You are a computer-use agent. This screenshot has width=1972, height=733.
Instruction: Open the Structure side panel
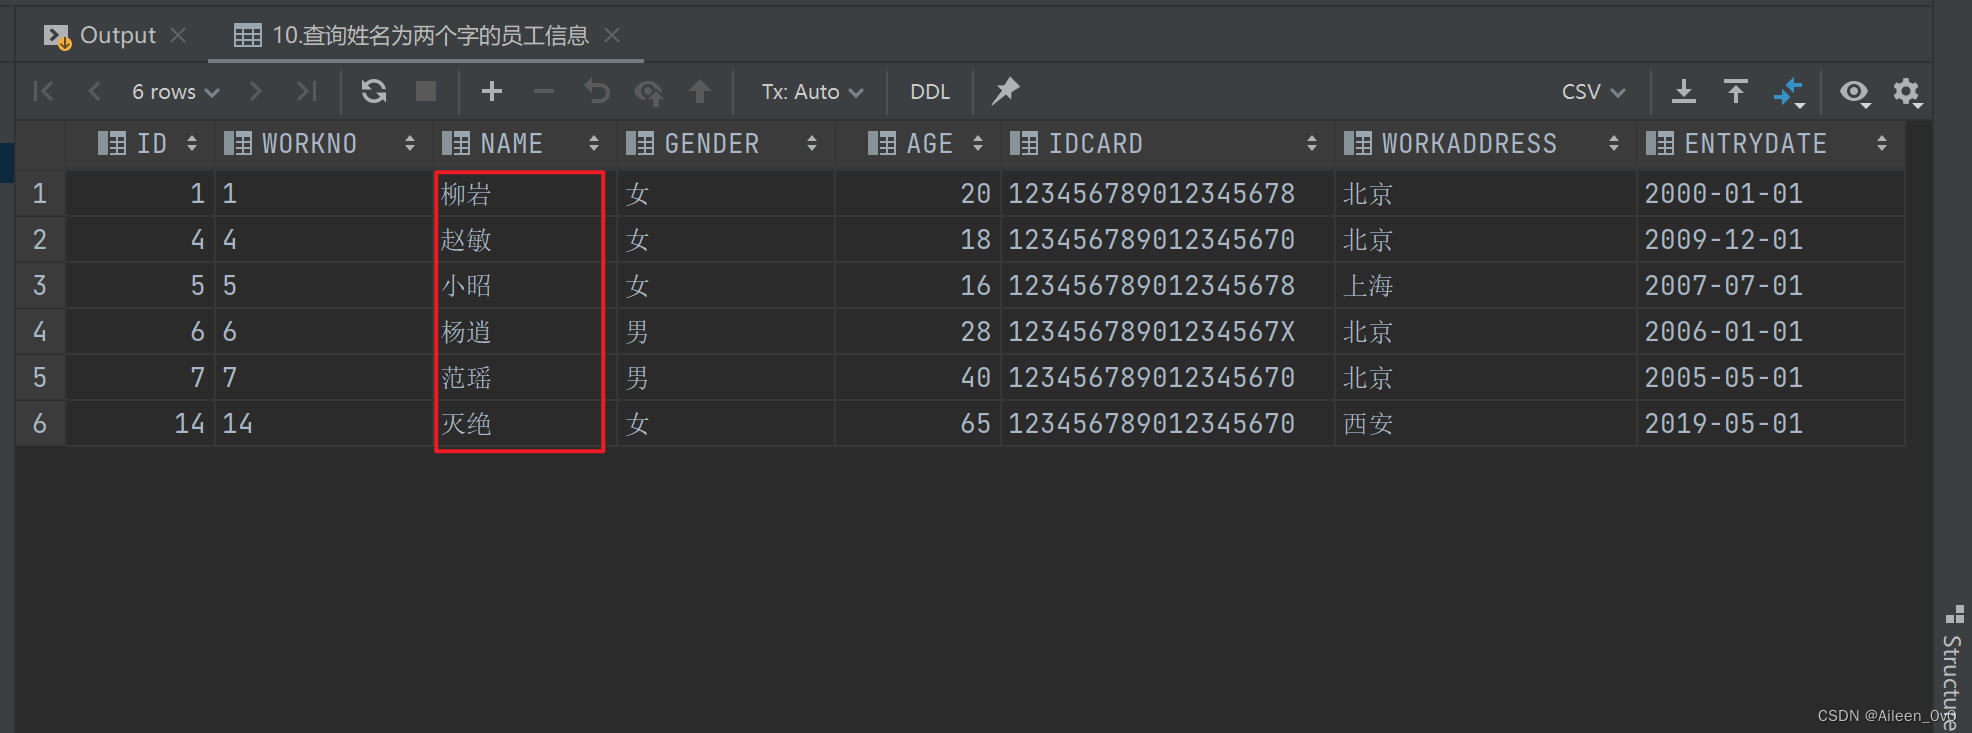pos(1953,670)
